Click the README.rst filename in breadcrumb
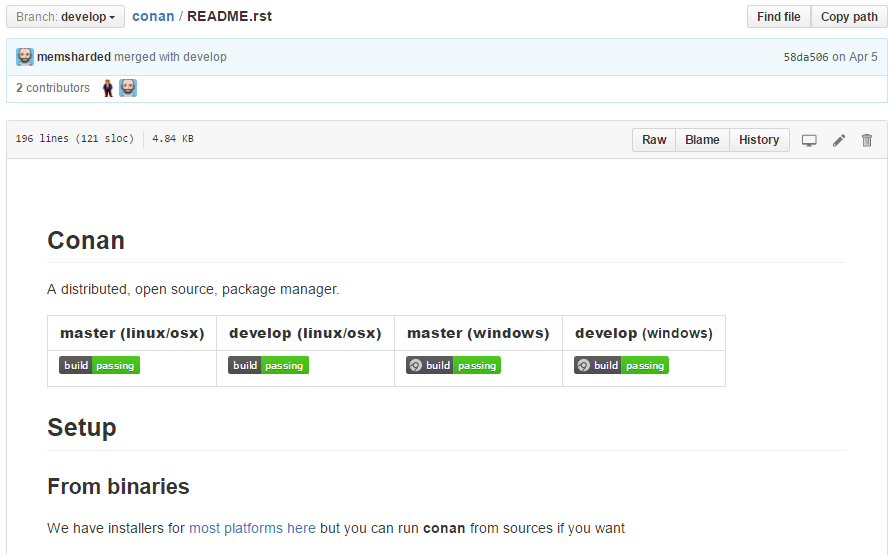This screenshot has width=896, height=555. coord(230,17)
